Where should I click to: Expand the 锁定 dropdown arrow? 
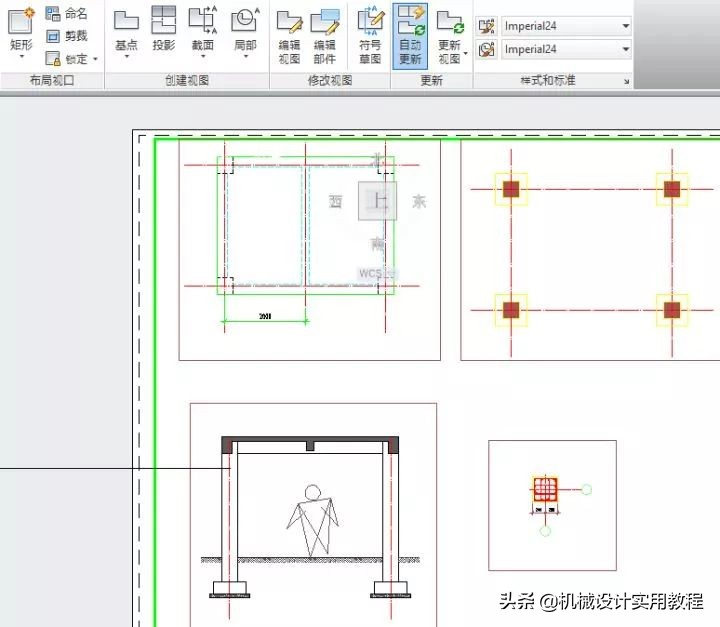(95, 59)
